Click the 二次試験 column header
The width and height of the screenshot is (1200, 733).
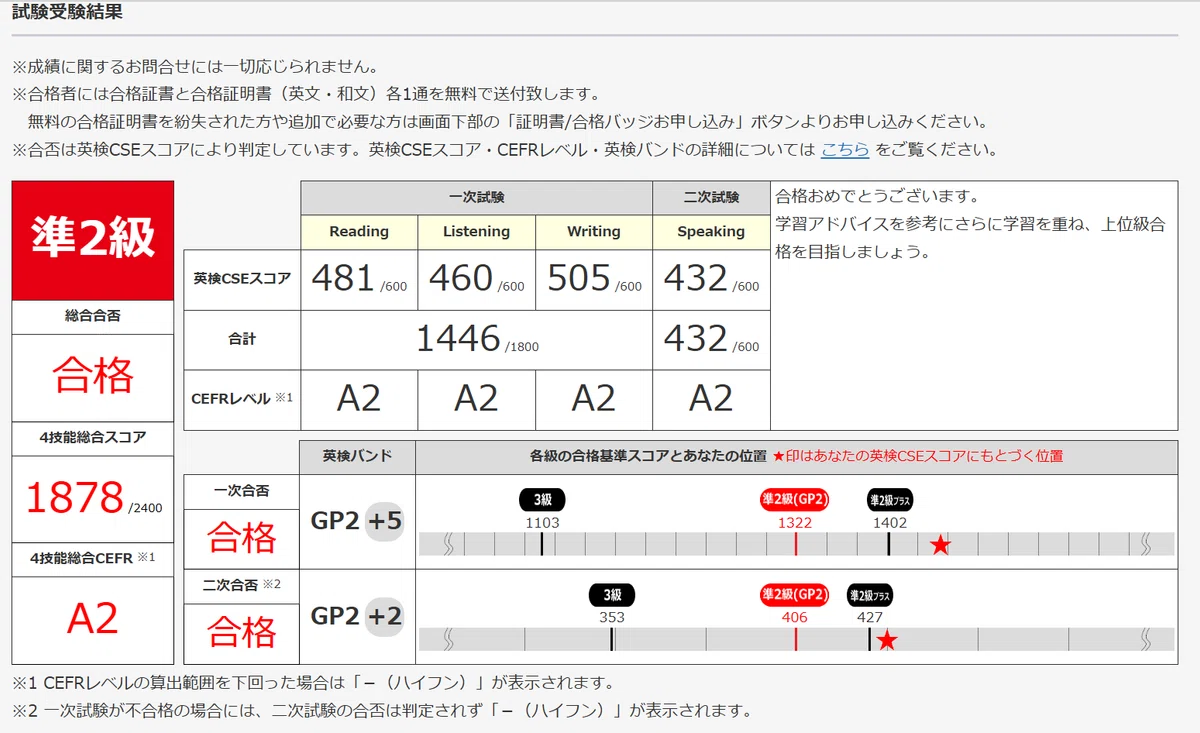tap(711, 198)
